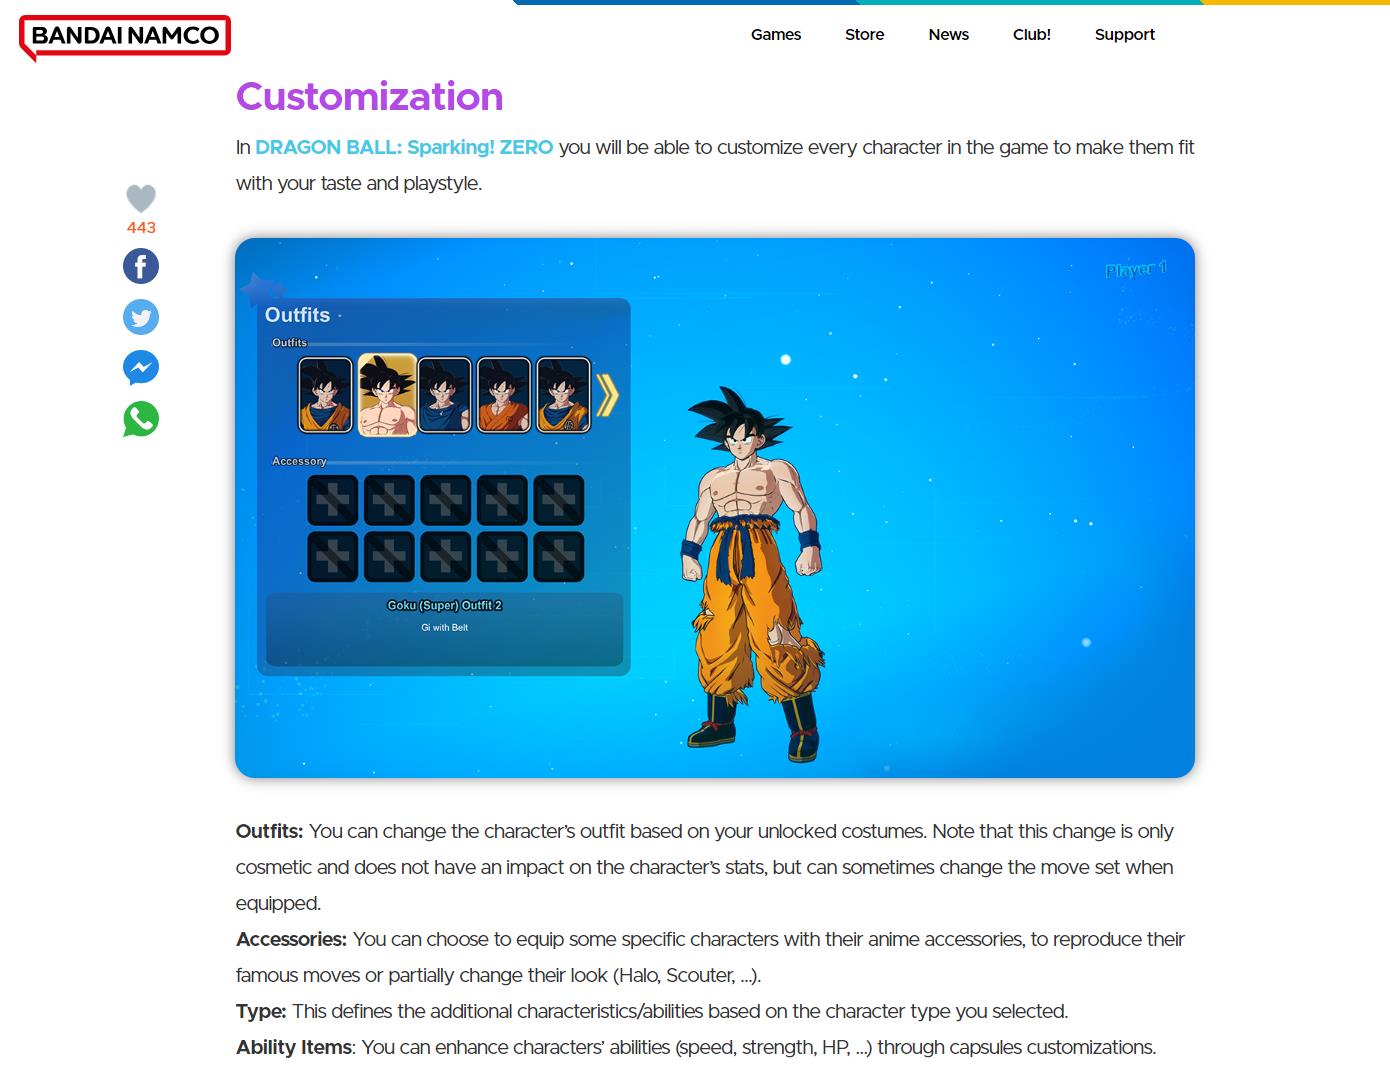
Task: Like the article with the heart icon
Action: (141, 198)
